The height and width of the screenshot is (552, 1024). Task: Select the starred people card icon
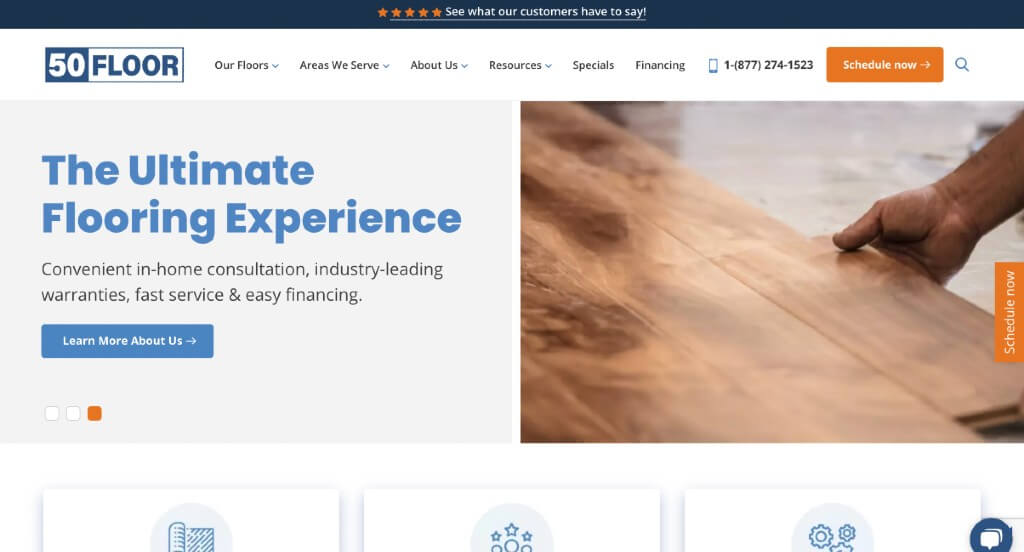point(511,537)
